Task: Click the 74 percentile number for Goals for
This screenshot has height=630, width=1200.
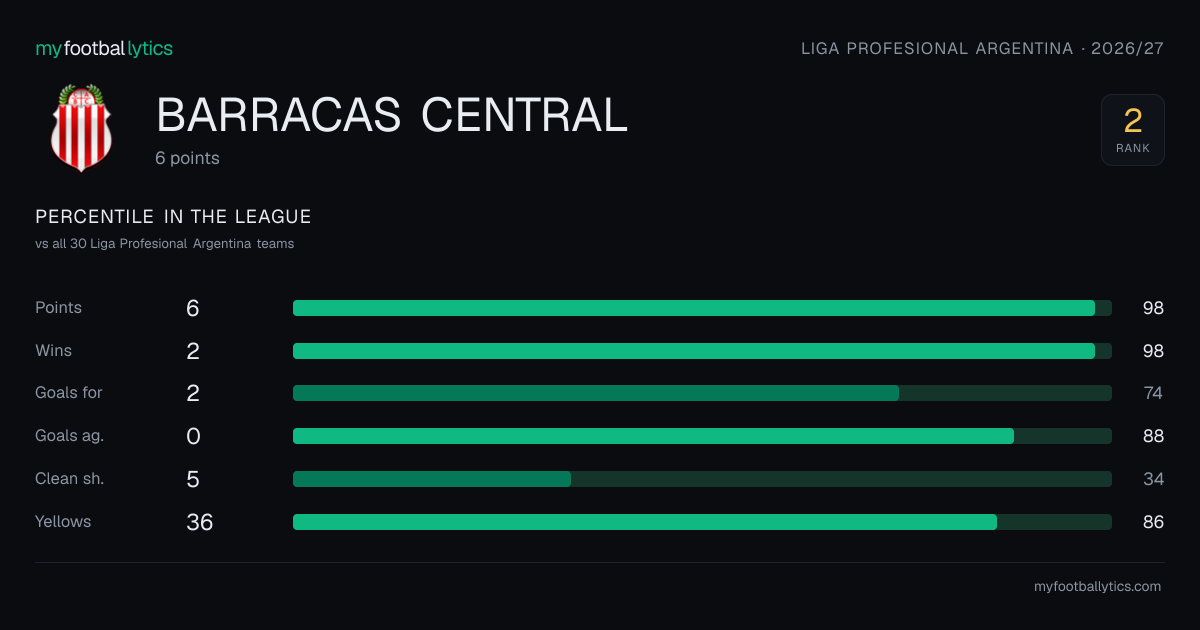Action: (1153, 393)
